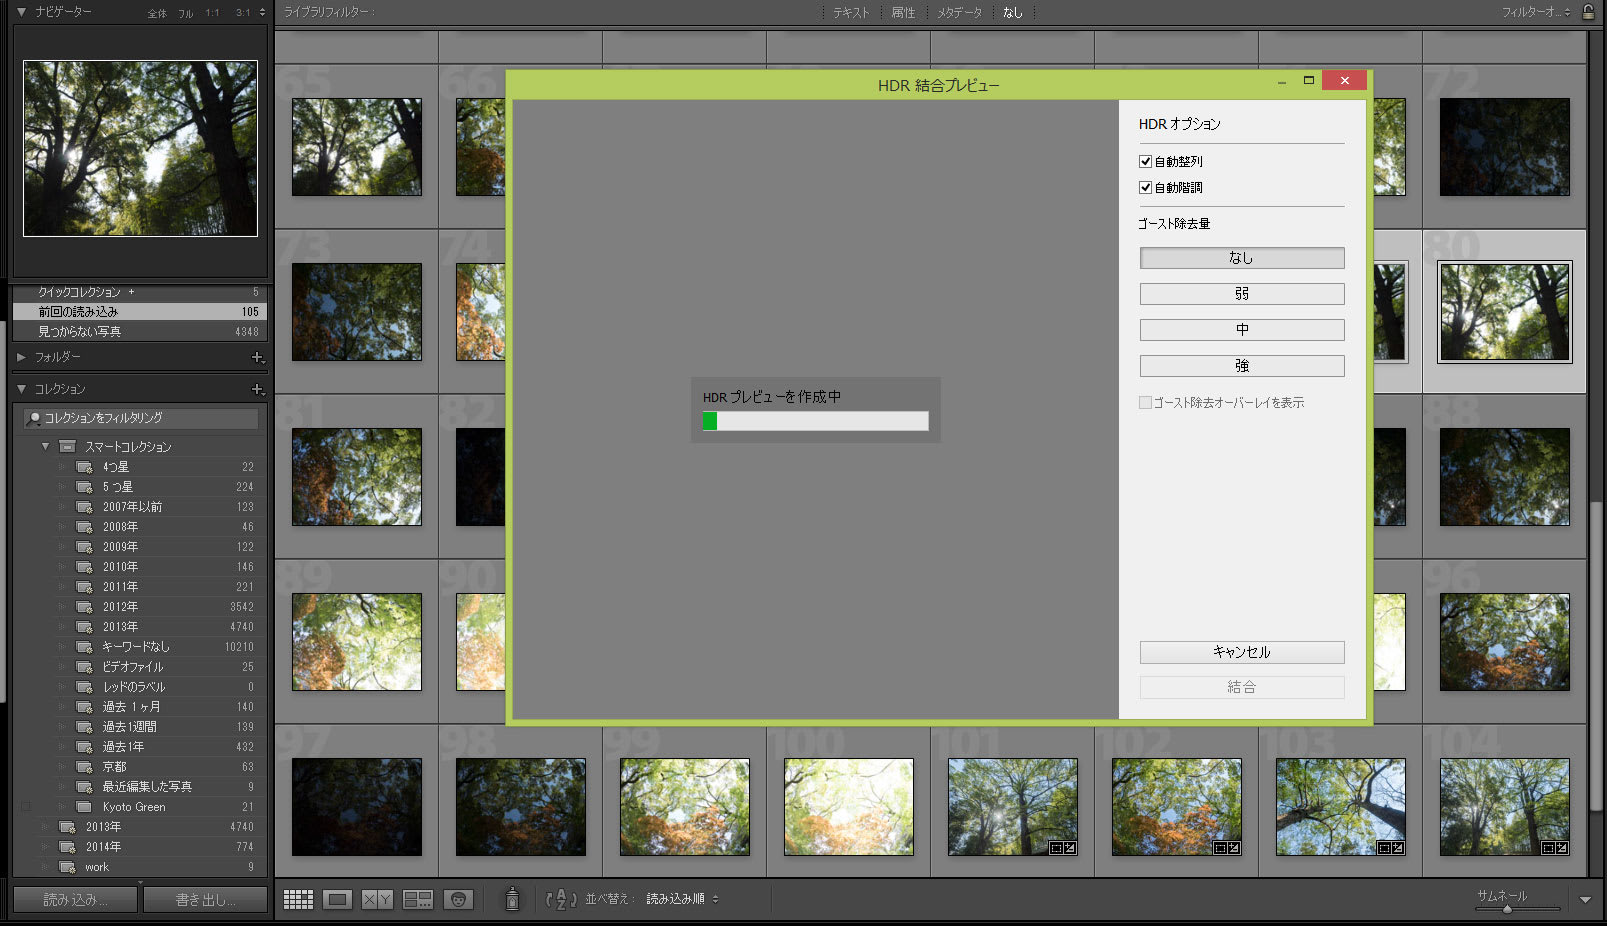Click the キャンセル button in the HDR dialog

pyautogui.click(x=1241, y=652)
